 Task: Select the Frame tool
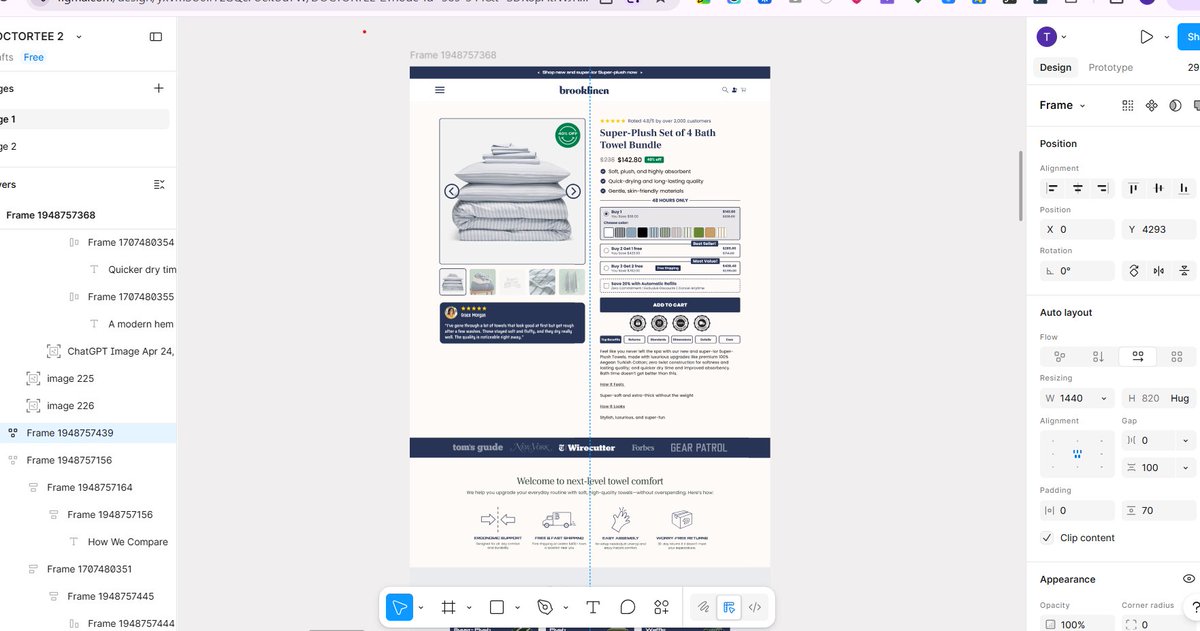[x=448, y=607]
